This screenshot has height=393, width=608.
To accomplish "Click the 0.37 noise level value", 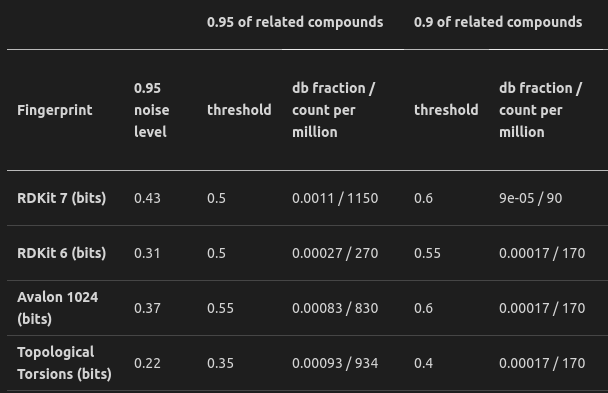I will 147,308.
